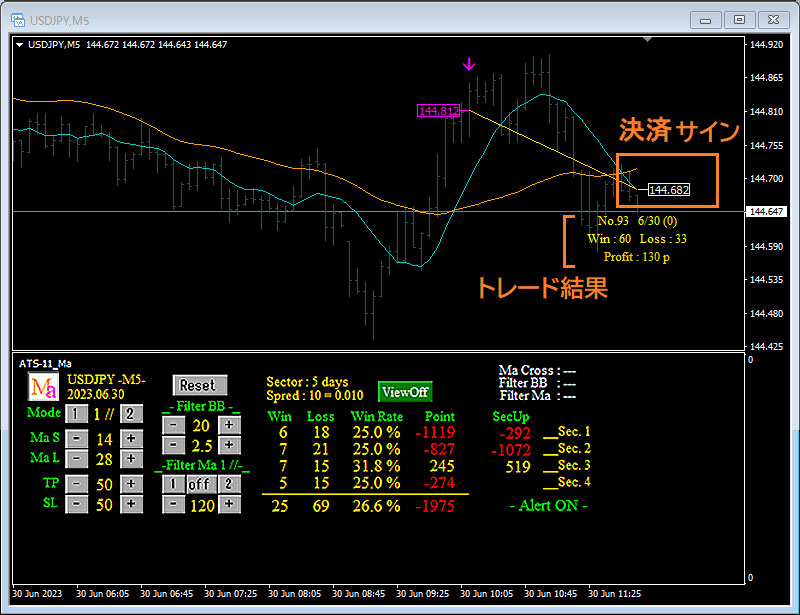Decrease Filter BB deviation 2.5
Screen dimensions: 800x615
(173, 445)
